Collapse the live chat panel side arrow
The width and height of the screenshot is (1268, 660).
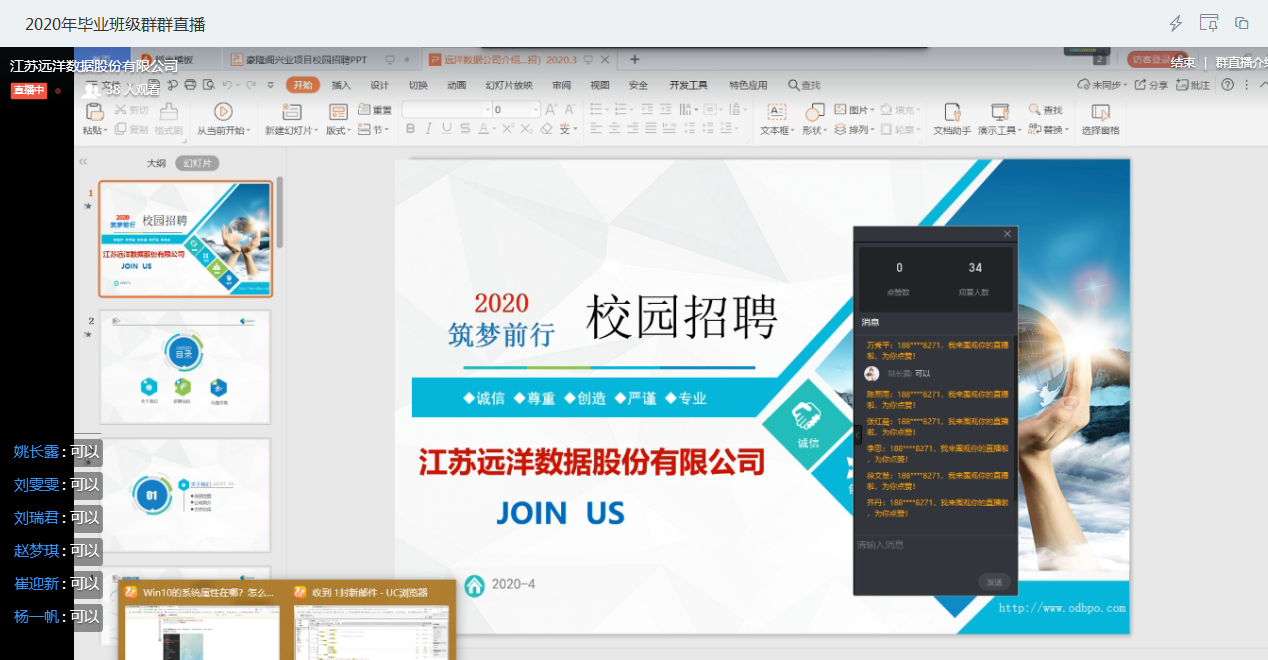coord(857,434)
